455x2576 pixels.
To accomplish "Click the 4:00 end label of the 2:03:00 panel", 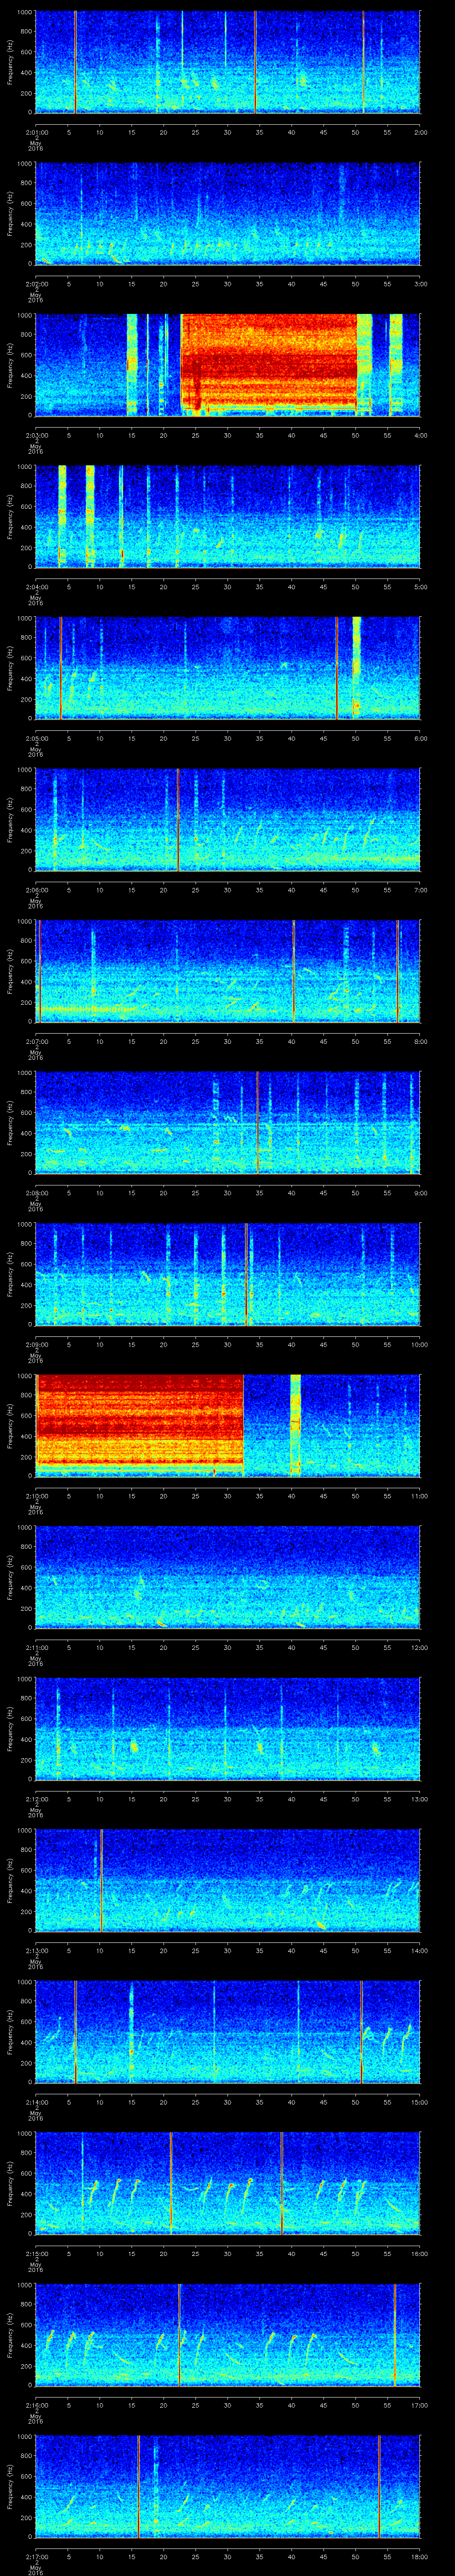I will [420, 435].
